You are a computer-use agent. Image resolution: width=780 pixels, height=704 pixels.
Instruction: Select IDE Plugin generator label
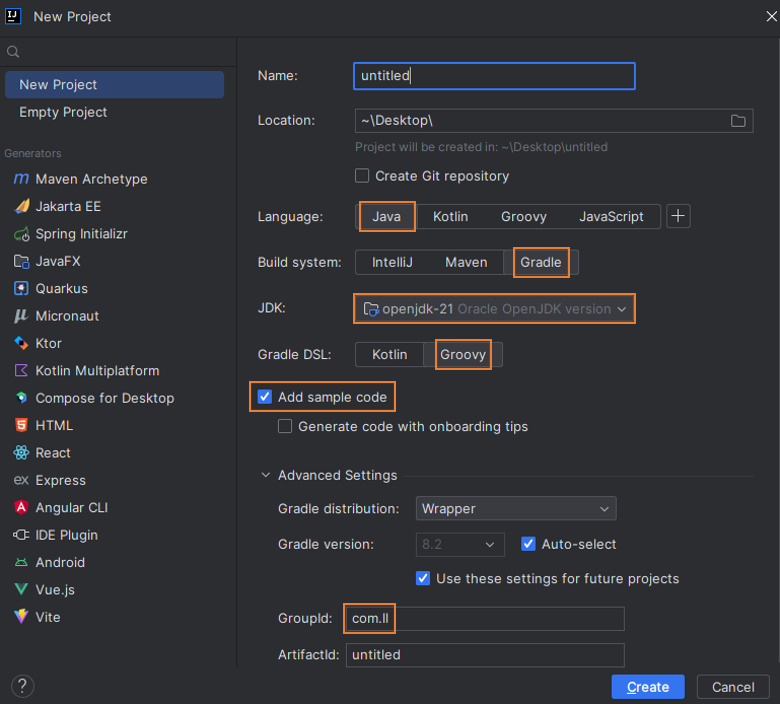click(x=67, y=535)
